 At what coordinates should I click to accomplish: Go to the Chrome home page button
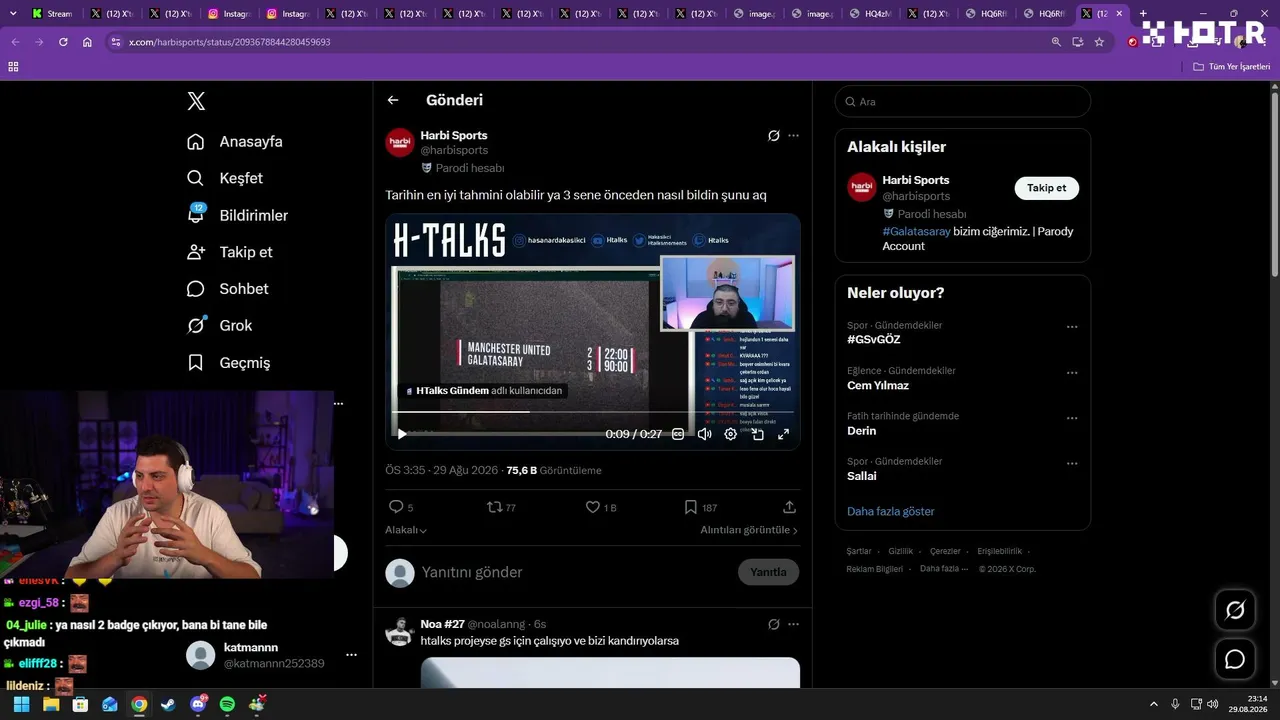87,42
